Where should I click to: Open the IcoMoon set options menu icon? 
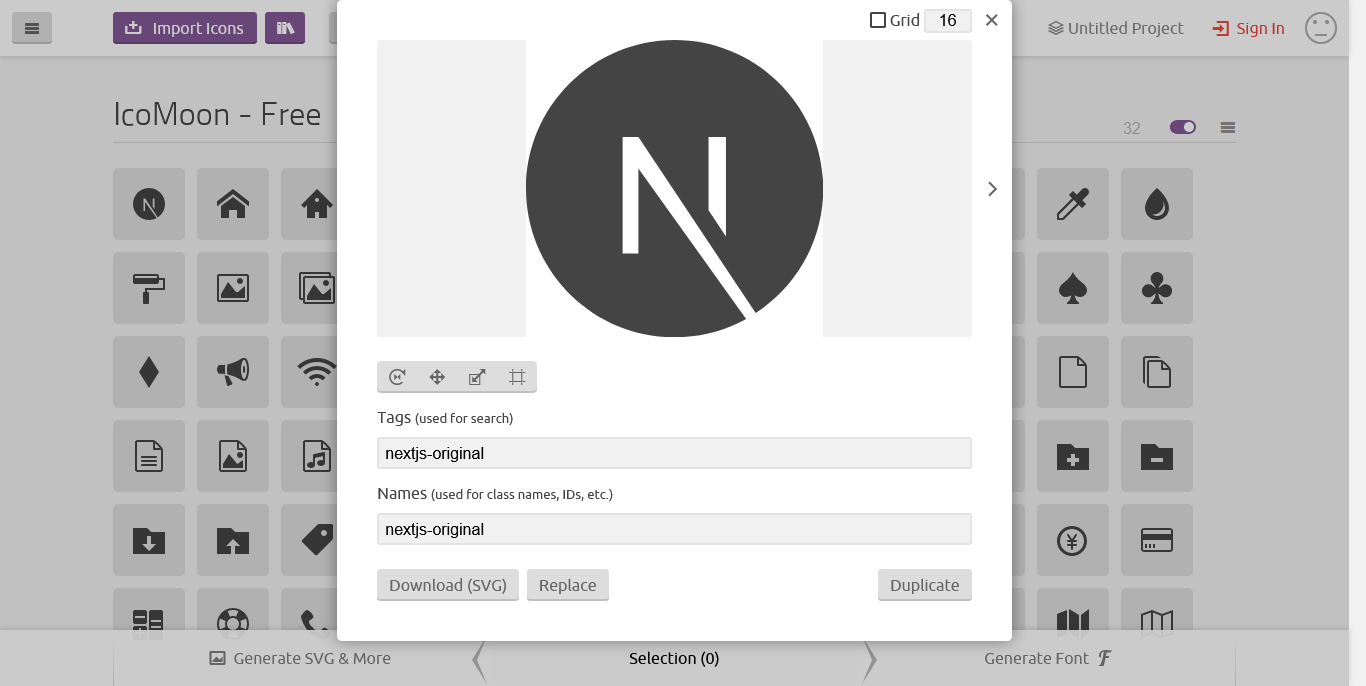[1228, 127]
